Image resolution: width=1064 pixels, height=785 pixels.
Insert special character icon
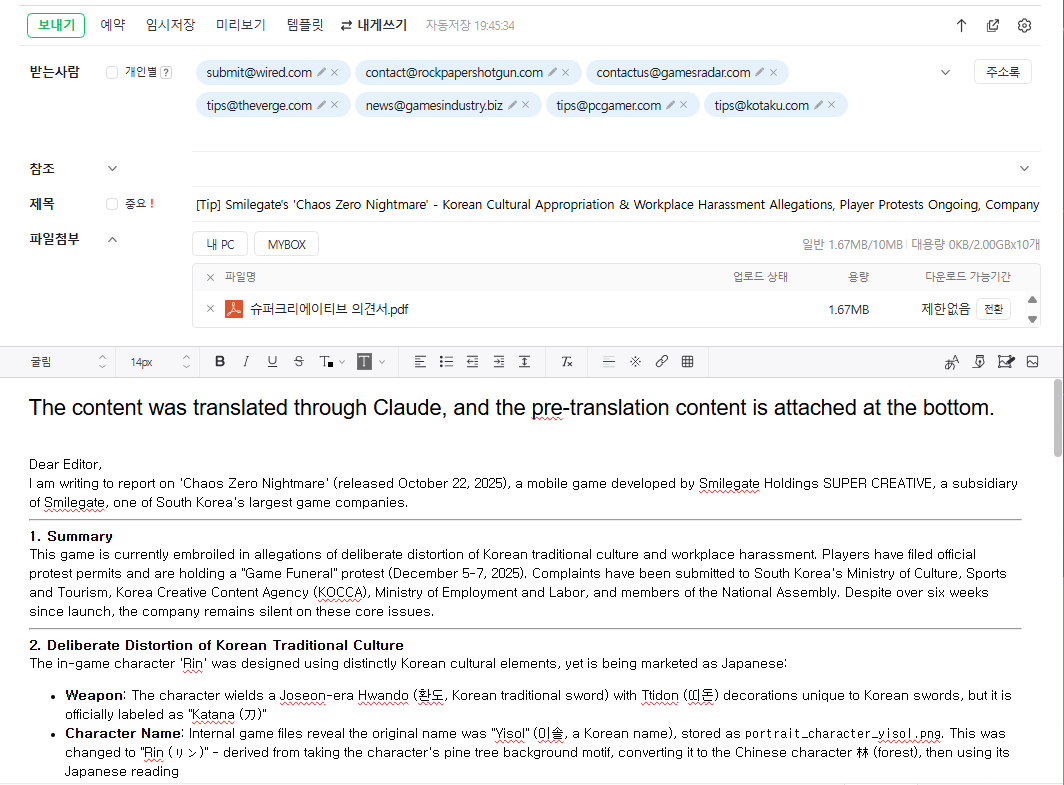(635, 362)
